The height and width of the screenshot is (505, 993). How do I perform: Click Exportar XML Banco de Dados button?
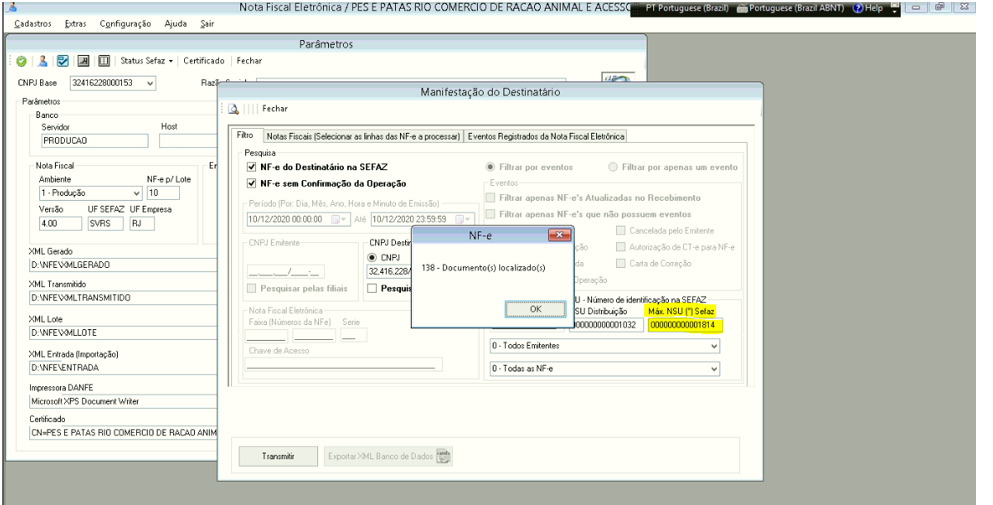coord(388,456)
